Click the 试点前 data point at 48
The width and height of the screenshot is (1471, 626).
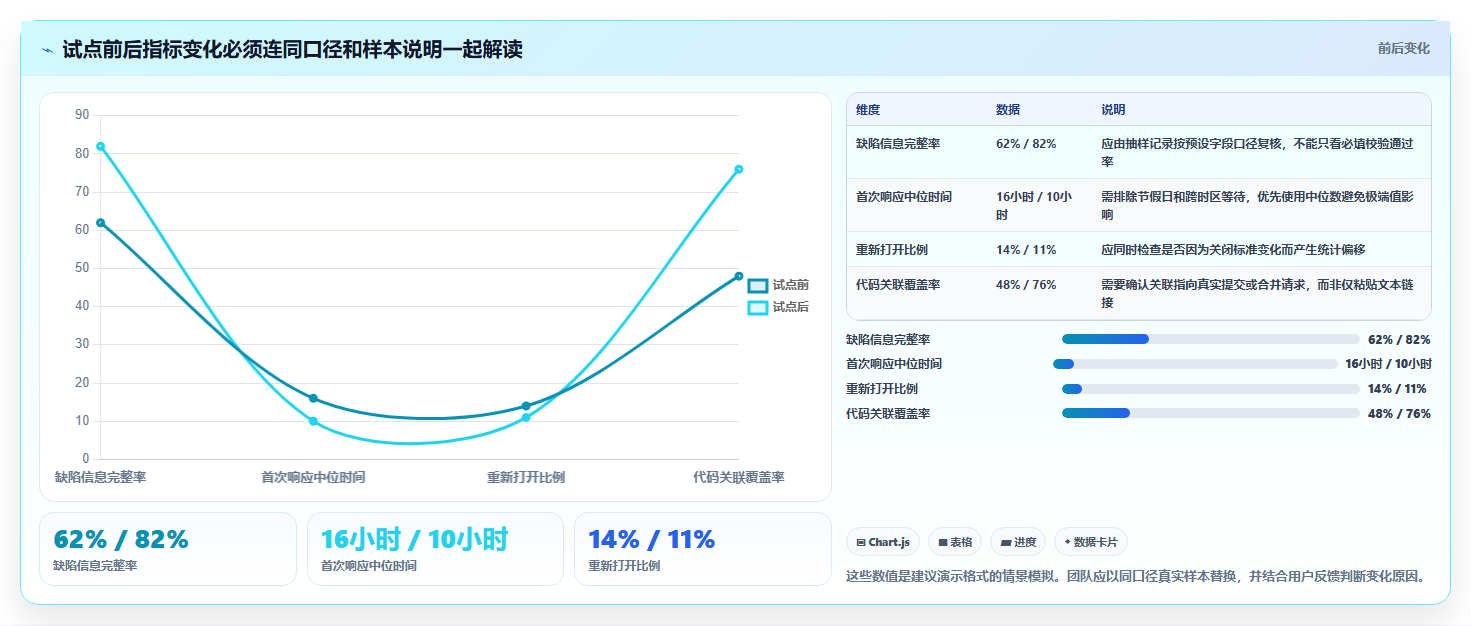(739, 276)
